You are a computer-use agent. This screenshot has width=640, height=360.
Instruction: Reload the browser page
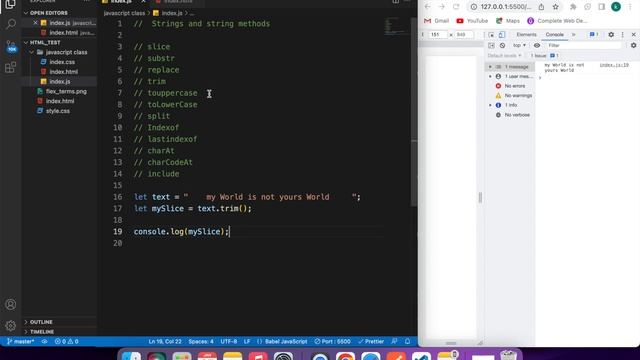coord(456,7)
